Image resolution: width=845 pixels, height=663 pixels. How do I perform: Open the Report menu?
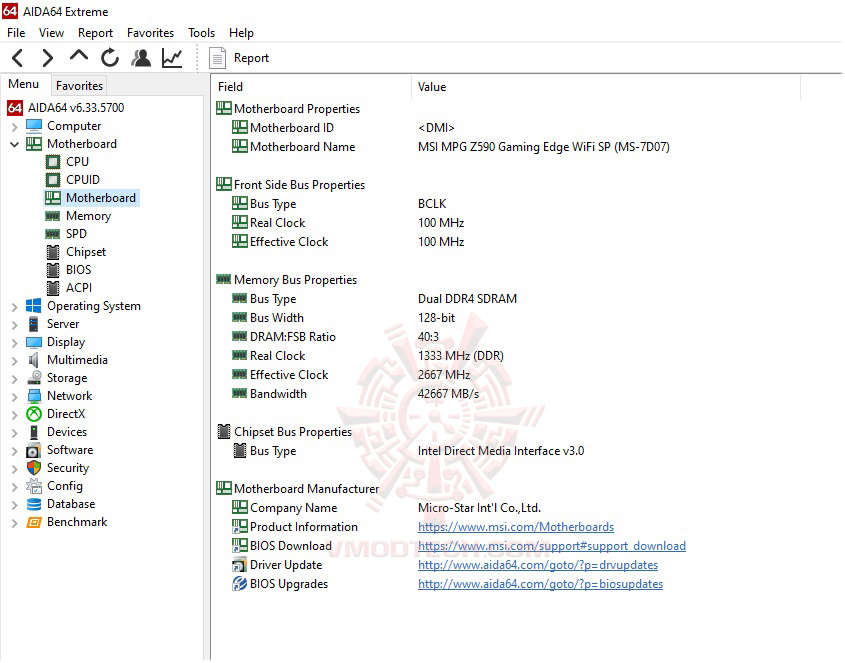coord(95,33)
